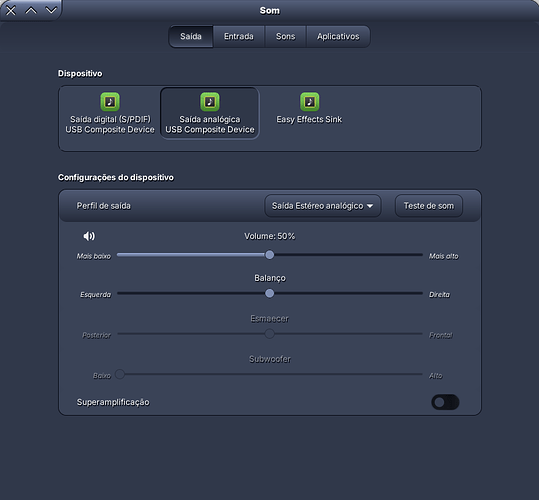Image resolution: width=539 pixels, height=500 pixels.
Task: Click the Configurações do dispositivo heading
Action: [x=116, y=177]
